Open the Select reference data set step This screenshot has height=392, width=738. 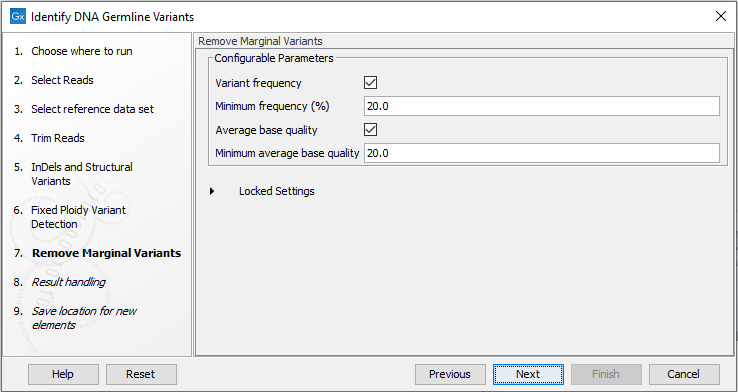click(92, 109)
